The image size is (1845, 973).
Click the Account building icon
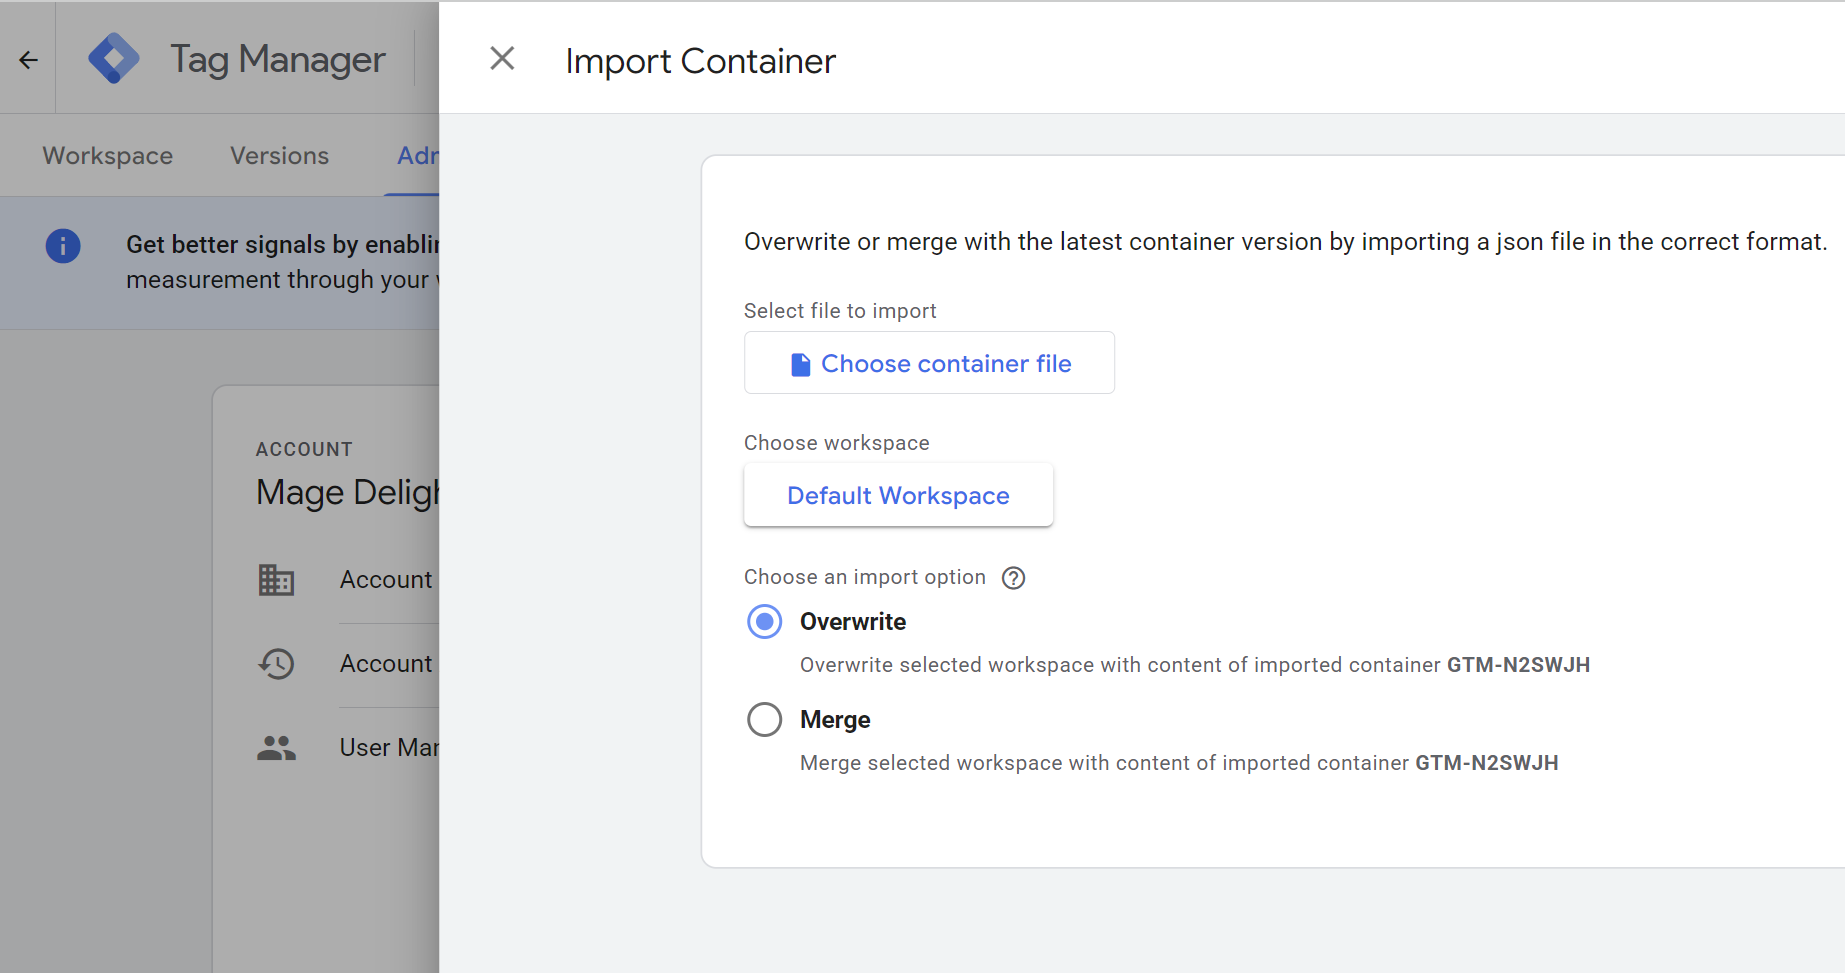276,580
